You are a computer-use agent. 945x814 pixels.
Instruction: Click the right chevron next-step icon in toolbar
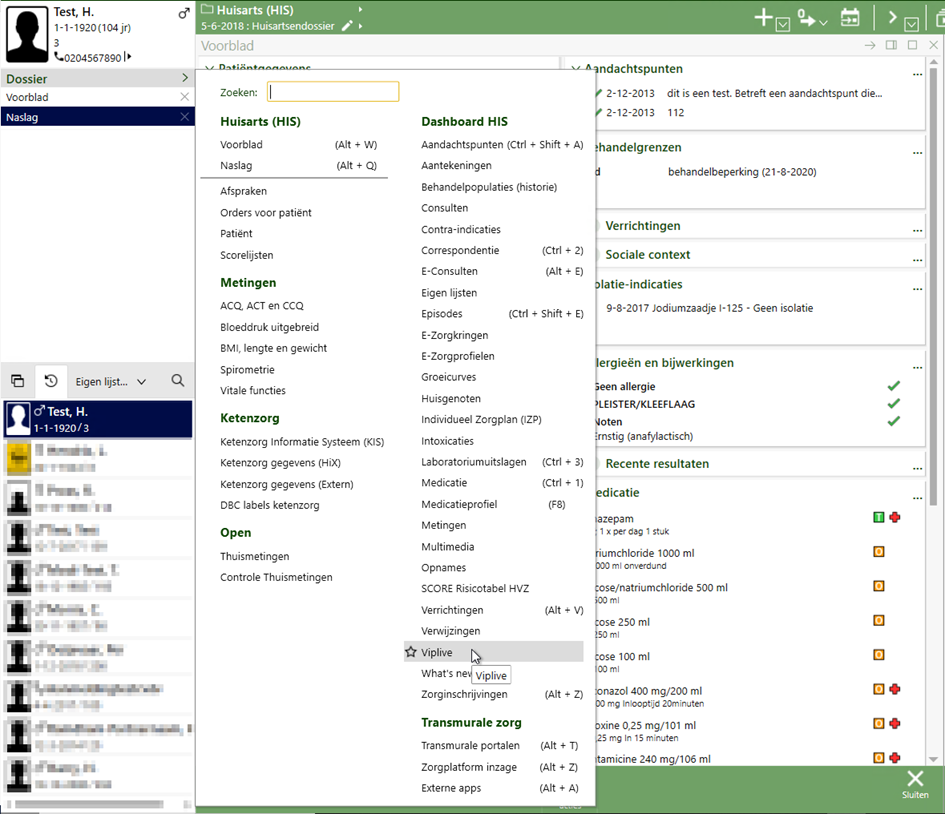click(x=893, y=17)
